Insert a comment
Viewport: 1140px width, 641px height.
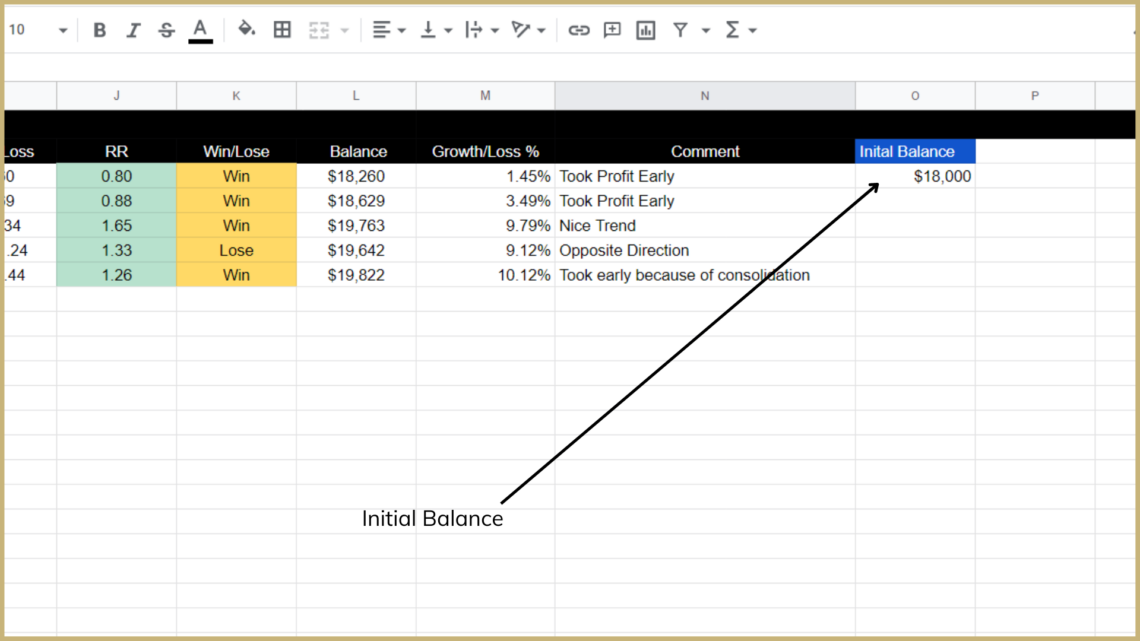pyautogui.click(x=611, y=30)
